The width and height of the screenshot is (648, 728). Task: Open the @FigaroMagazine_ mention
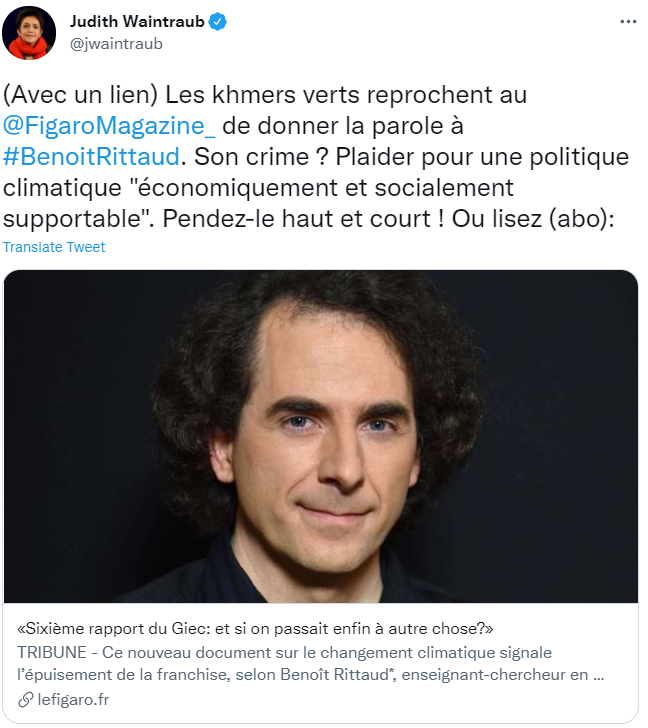[109, 126]
